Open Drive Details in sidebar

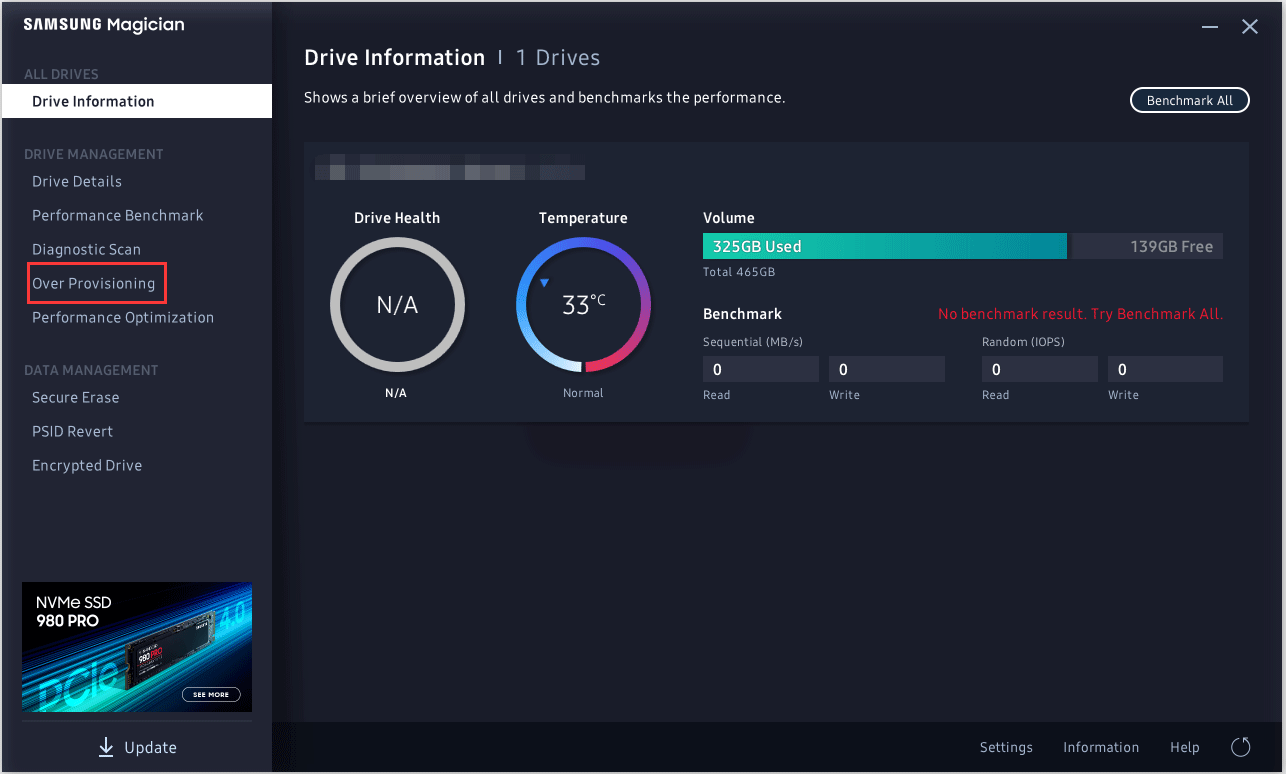77,181
